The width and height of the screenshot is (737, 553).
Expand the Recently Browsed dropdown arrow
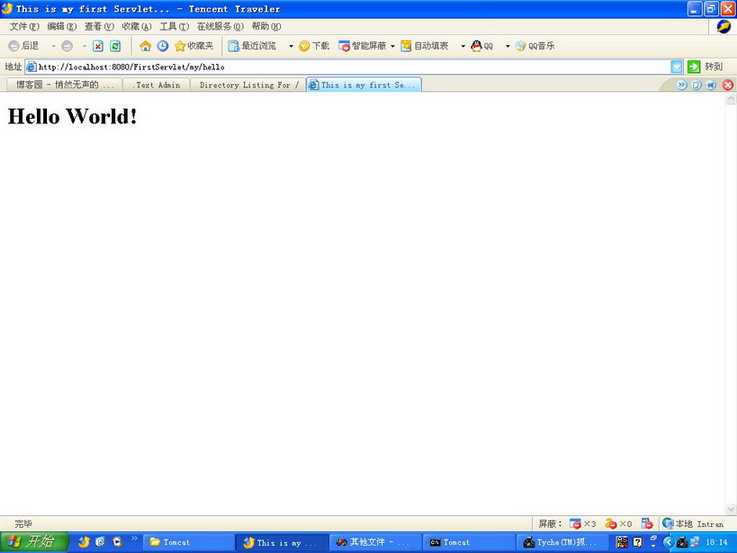[x=291, y=46]
